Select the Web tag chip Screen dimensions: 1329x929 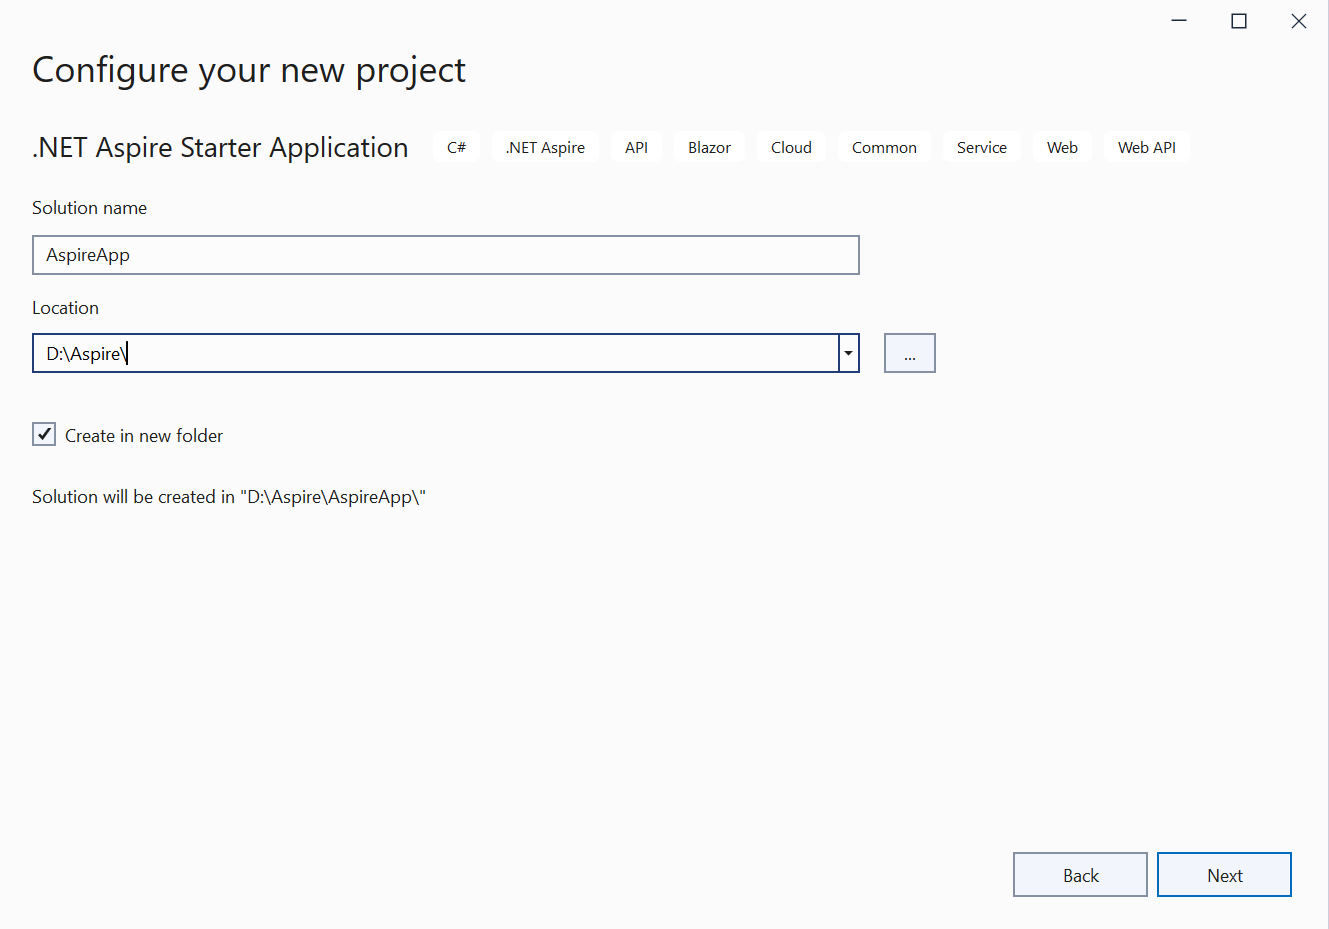click(1062, 147)
